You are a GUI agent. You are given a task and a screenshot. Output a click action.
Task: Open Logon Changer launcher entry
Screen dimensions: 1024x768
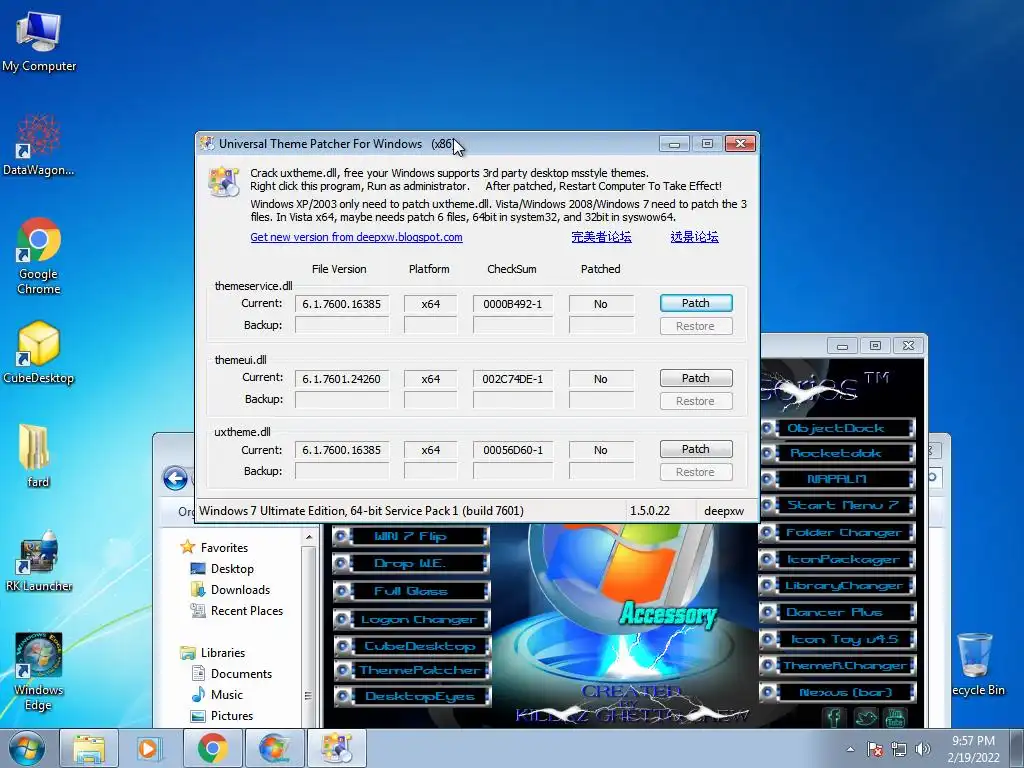(411, 619)
